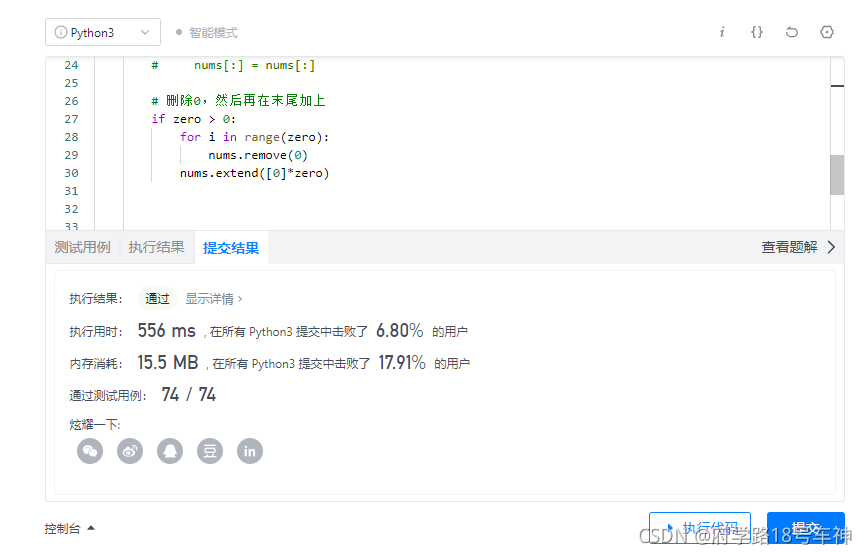Viewport: 867px width, 555px height.
Task: Click the code editor vertical scrollbar thumb
Action: (837, 175)
